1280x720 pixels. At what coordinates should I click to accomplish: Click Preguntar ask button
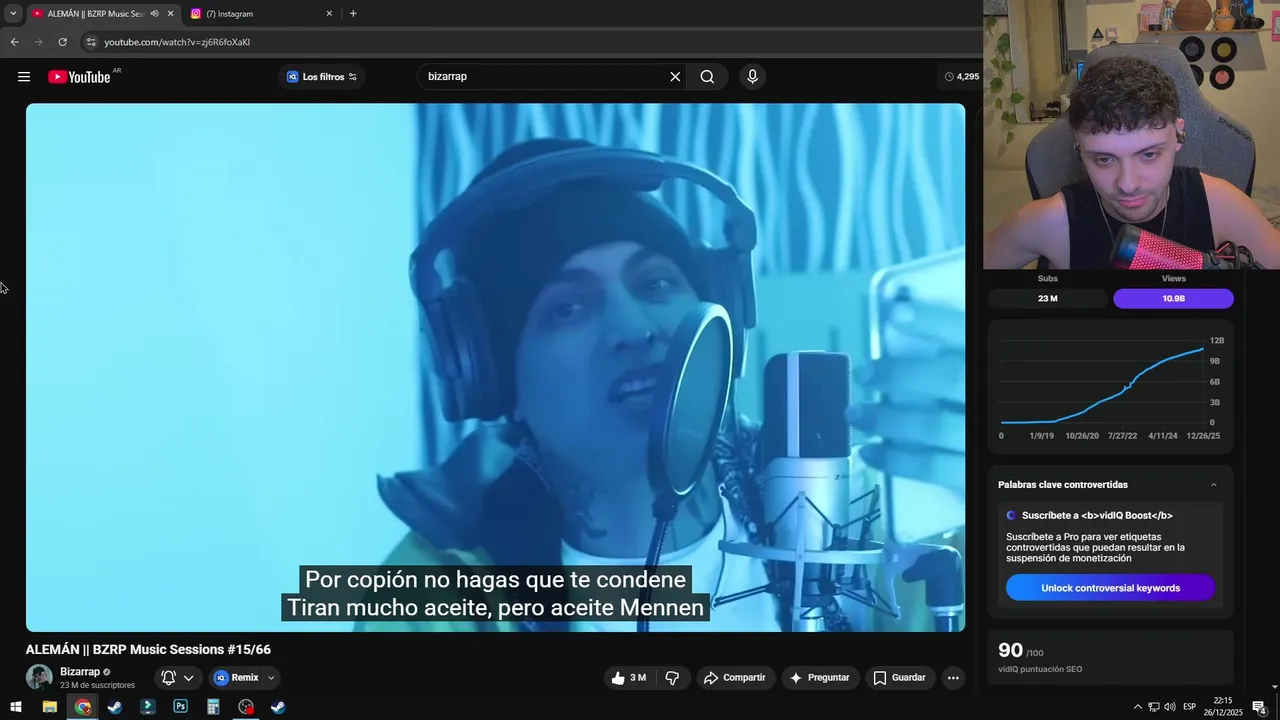point(820,678)
